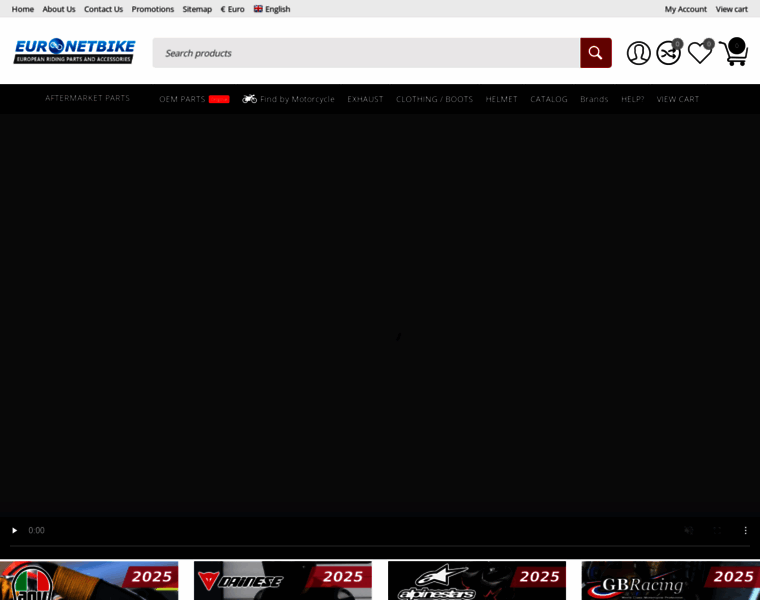Open the Contact Us link
760x600 pixels.
(x=103, y=9)
